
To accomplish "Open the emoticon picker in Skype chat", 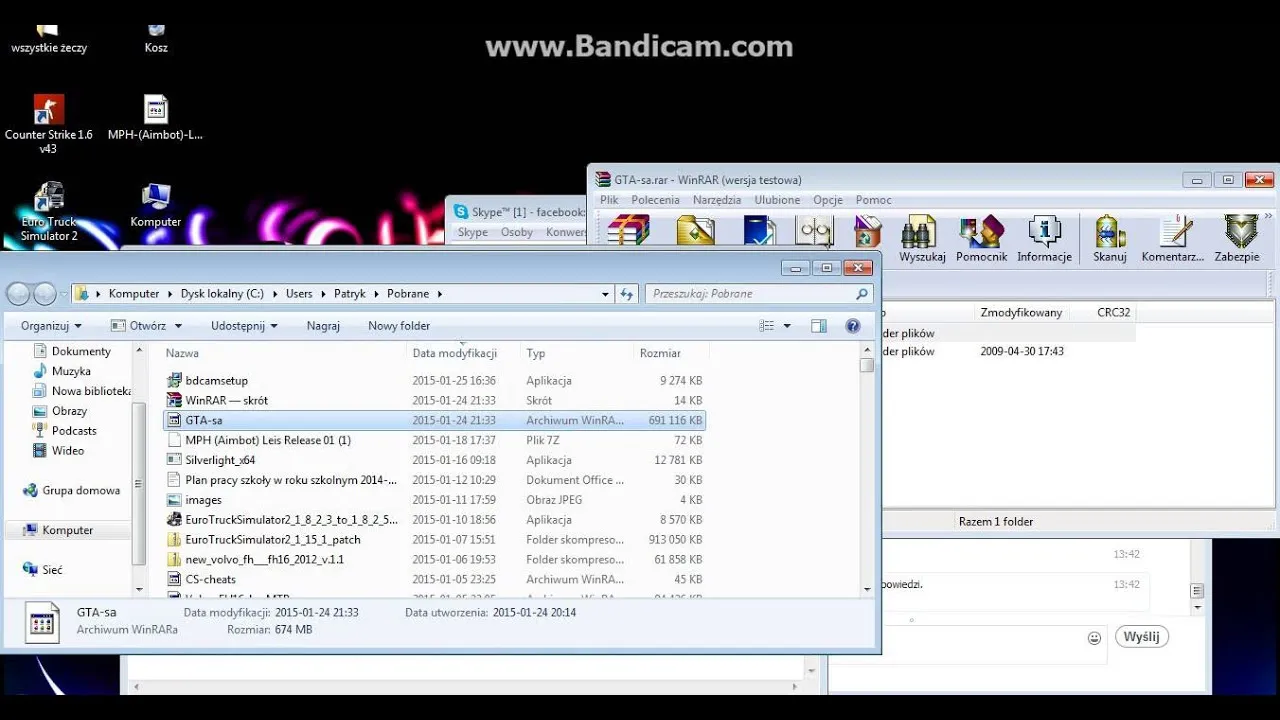I will point(1094,638).
